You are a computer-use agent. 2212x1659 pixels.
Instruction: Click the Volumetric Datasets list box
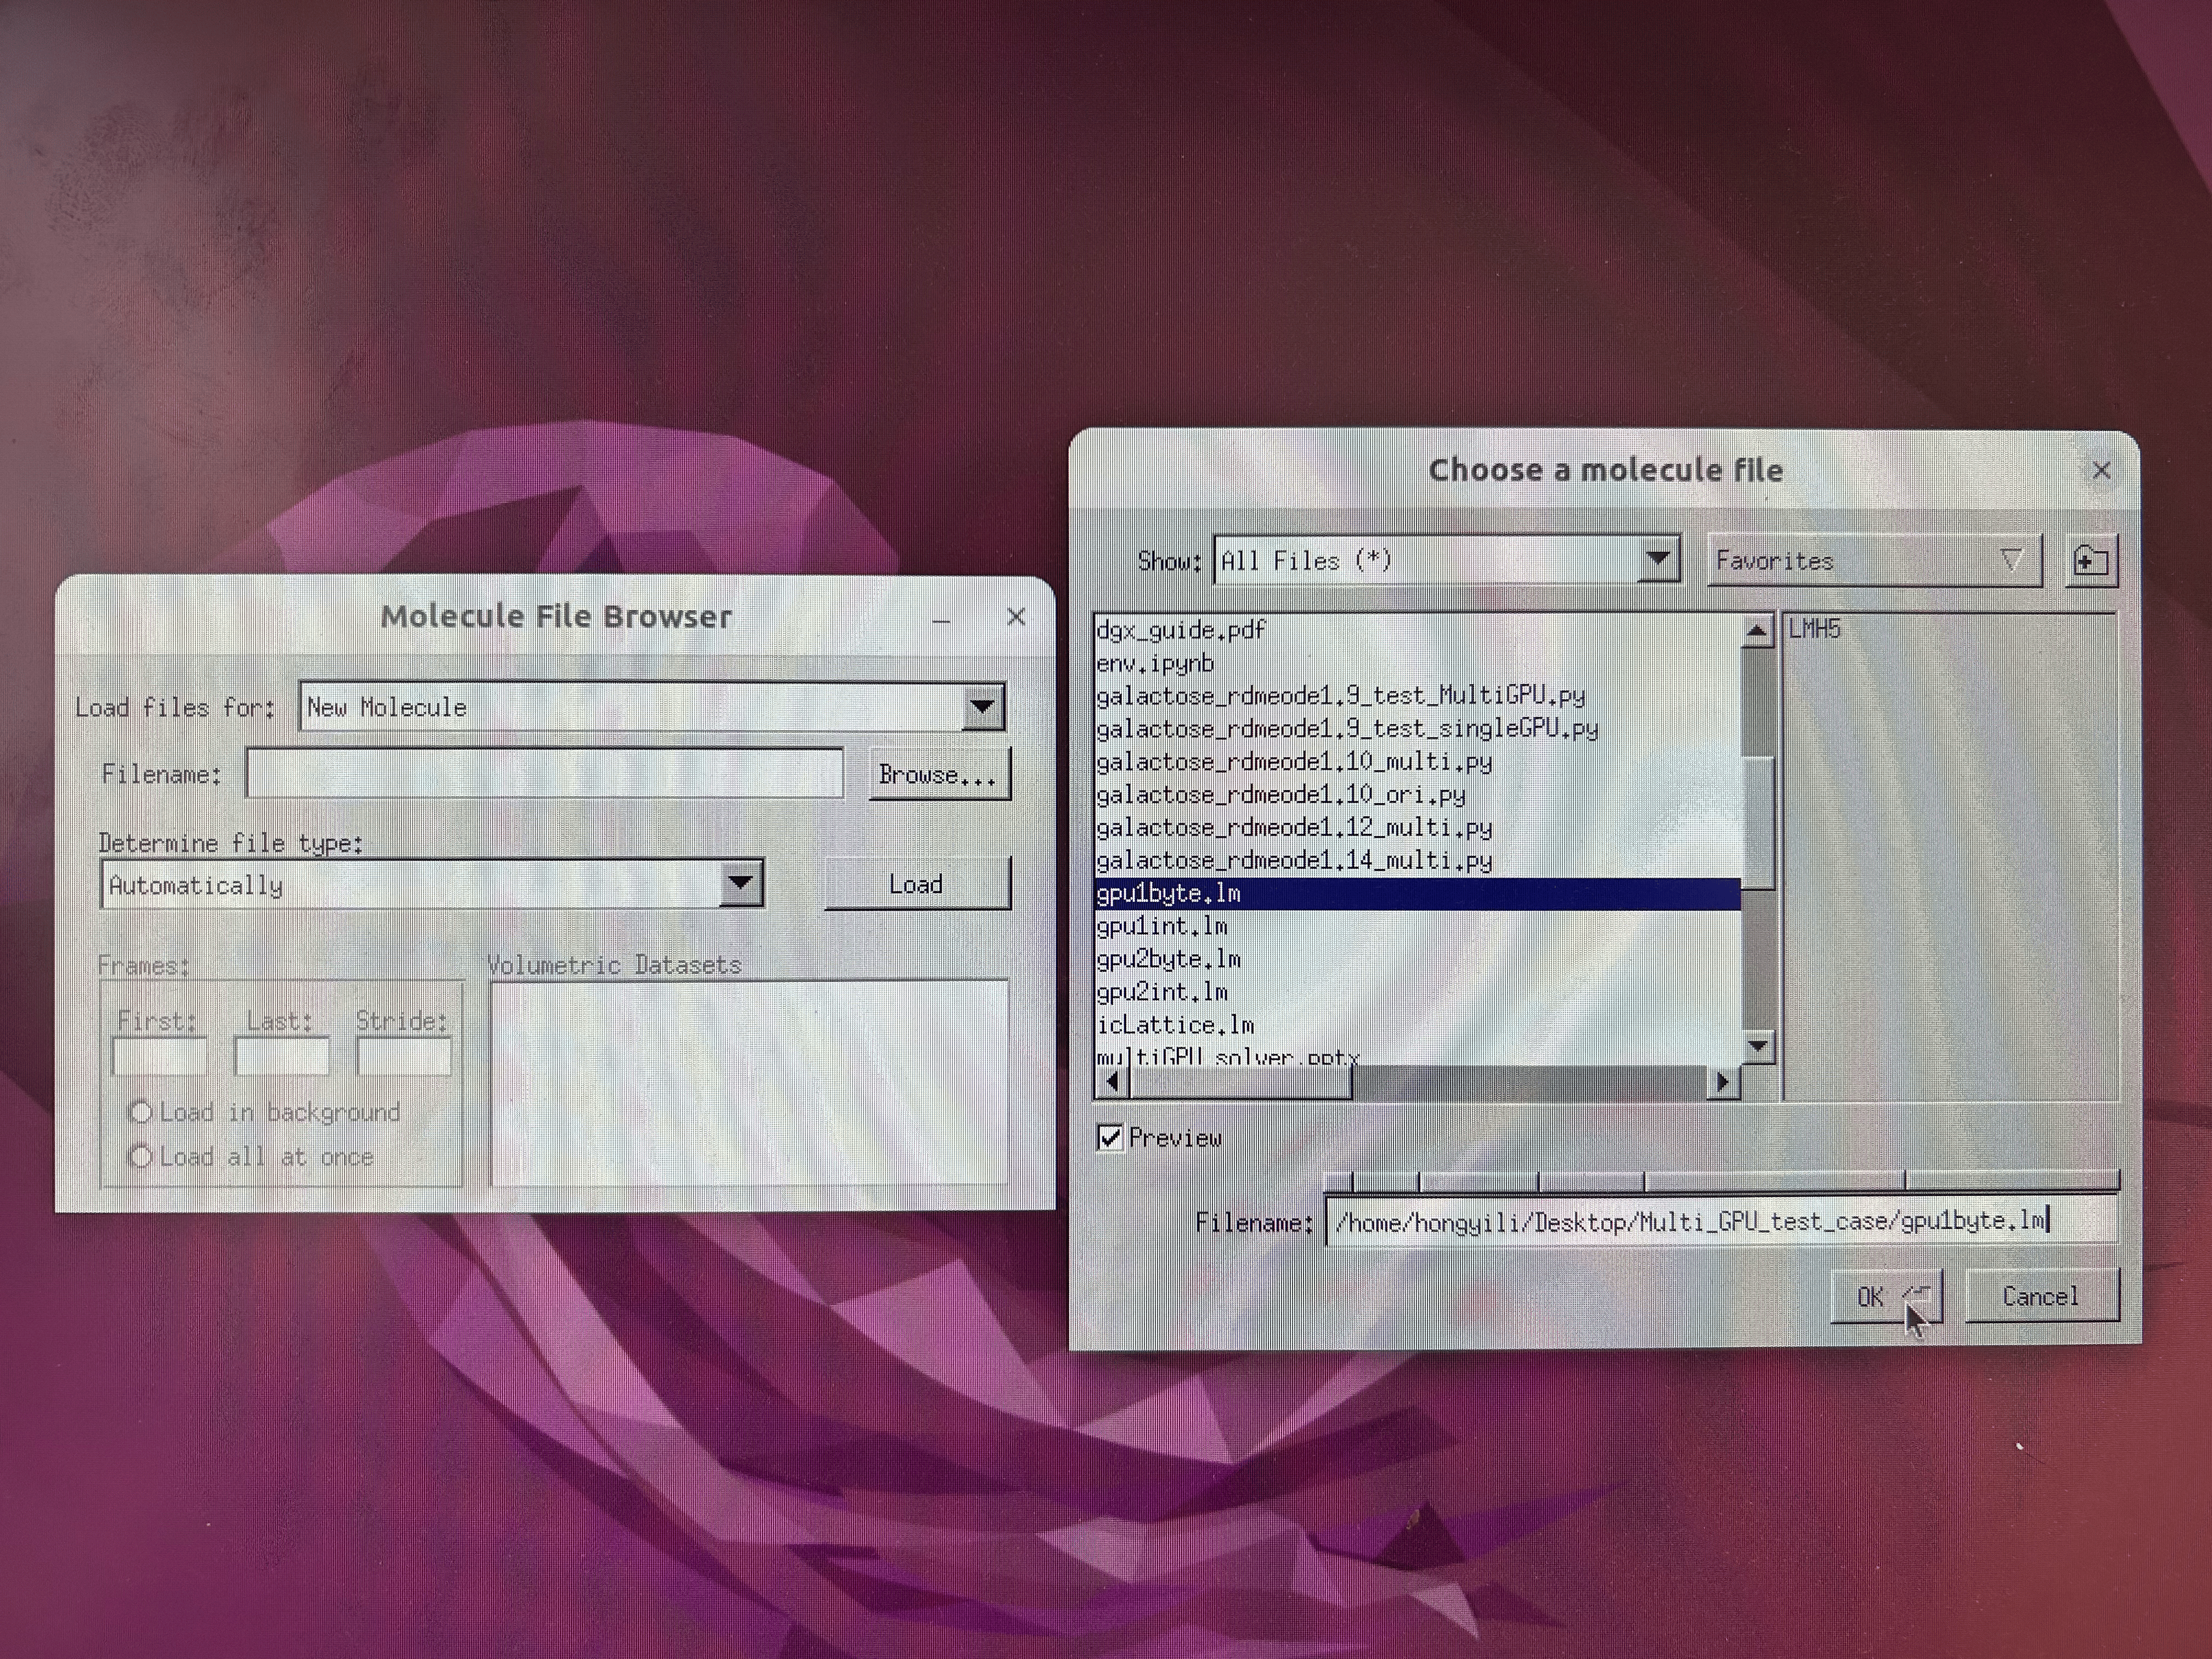(749, 1083)
